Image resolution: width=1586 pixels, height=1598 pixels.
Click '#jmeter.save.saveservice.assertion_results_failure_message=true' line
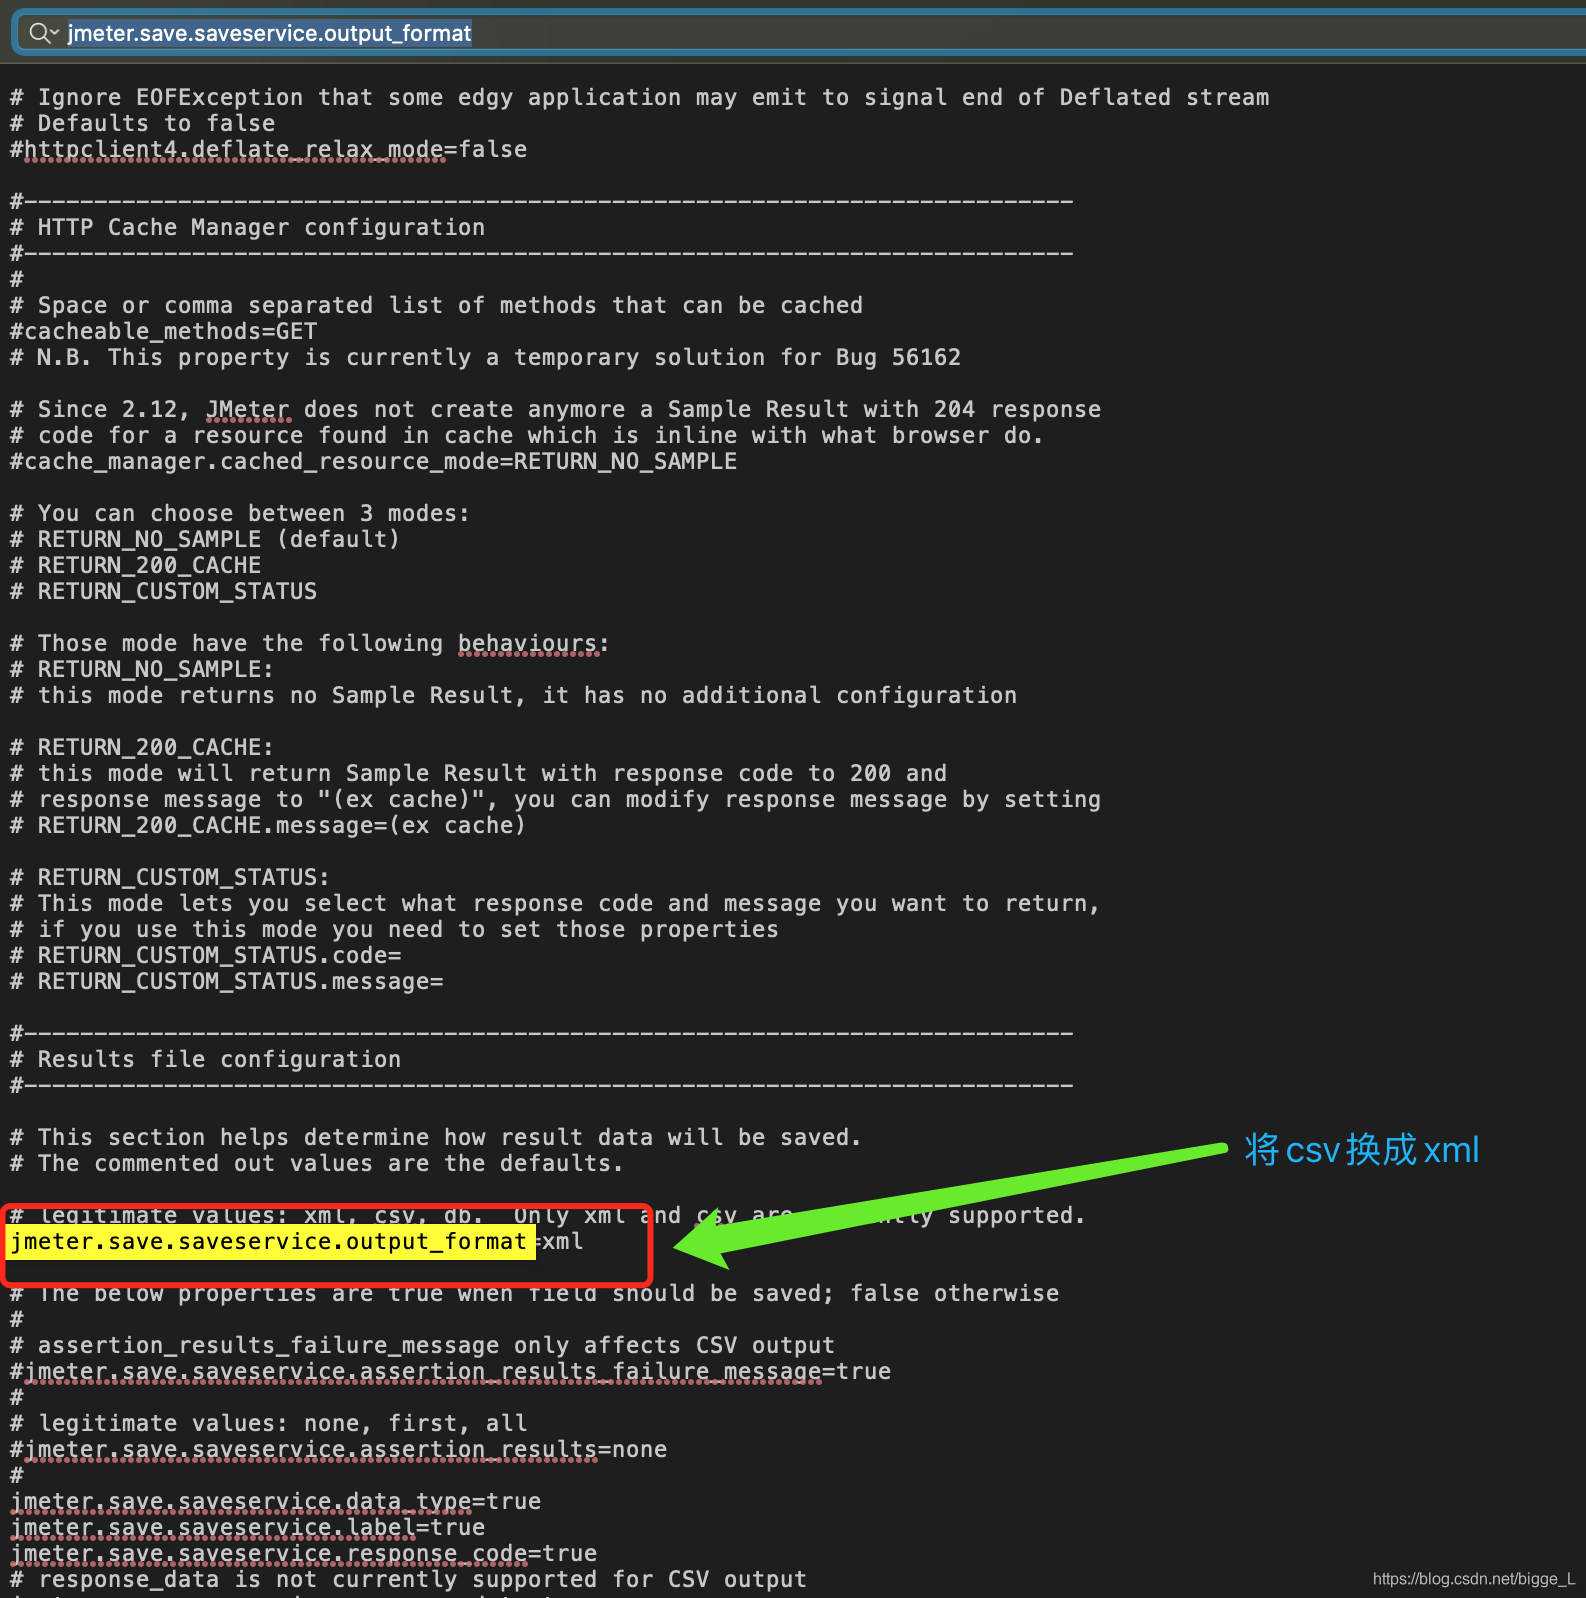point(450,1372)
